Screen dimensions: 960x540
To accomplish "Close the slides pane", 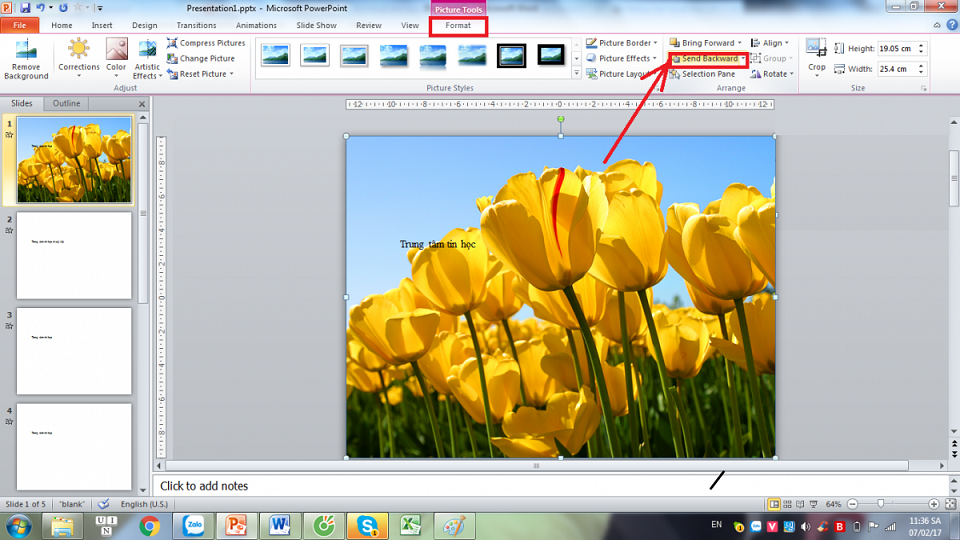I will 142,104.
